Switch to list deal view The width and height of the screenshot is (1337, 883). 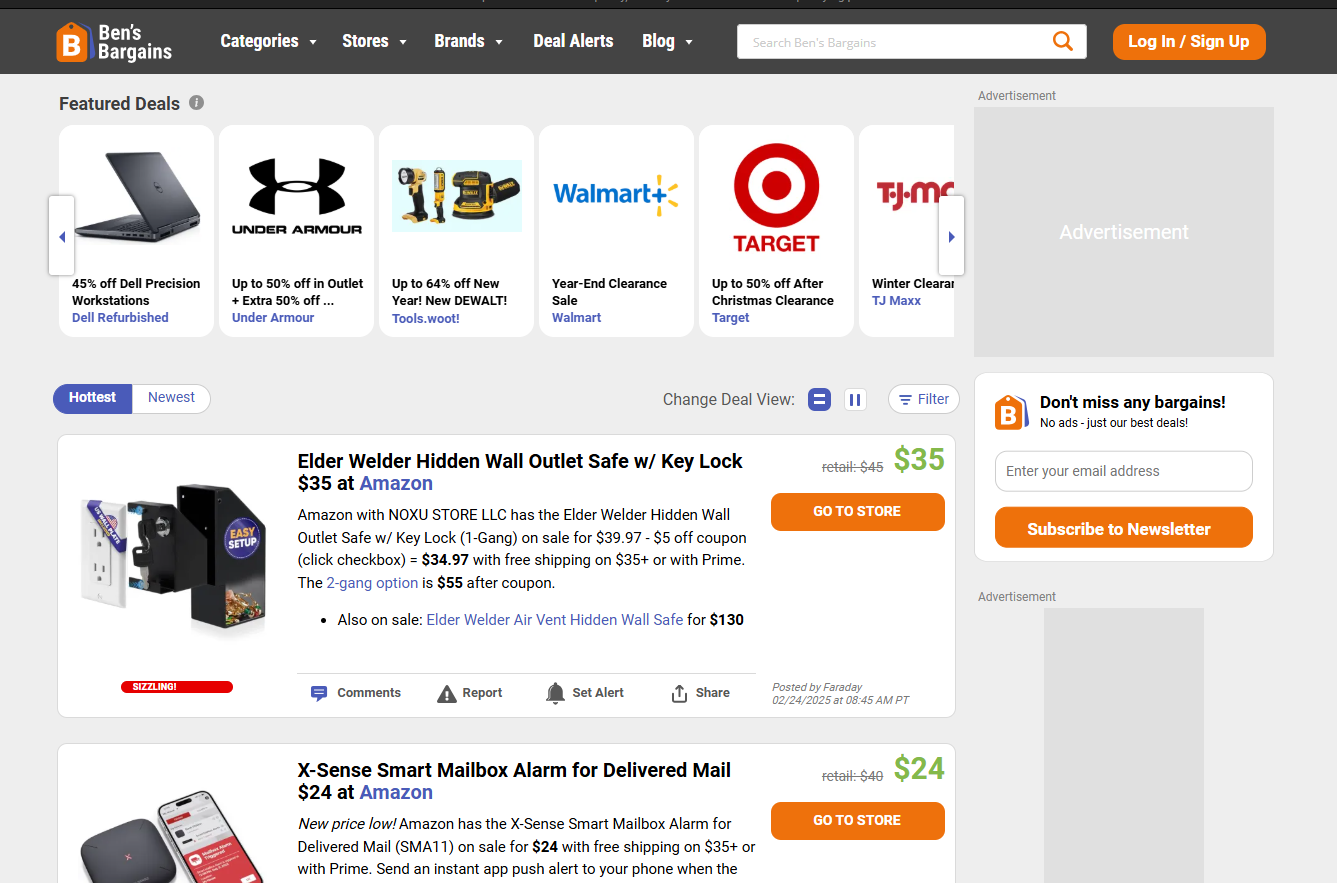(820, 400)
